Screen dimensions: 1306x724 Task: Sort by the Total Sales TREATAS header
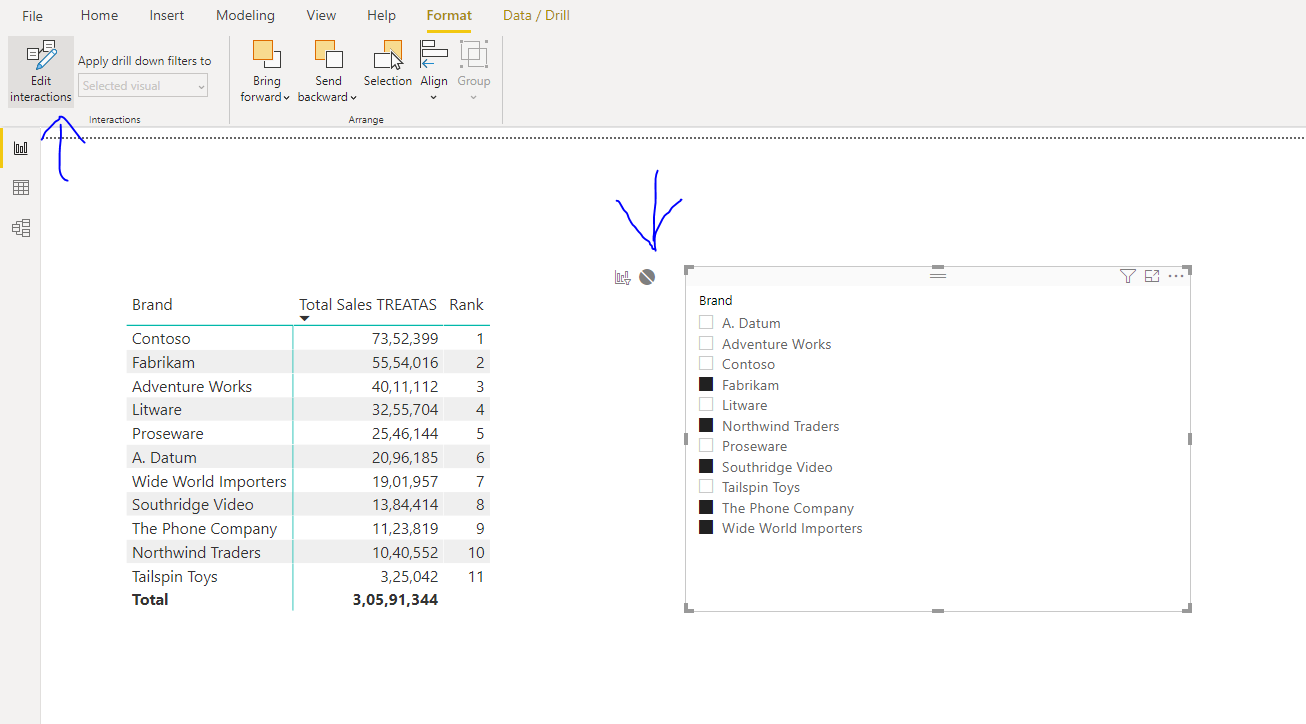tap(368, 305)
